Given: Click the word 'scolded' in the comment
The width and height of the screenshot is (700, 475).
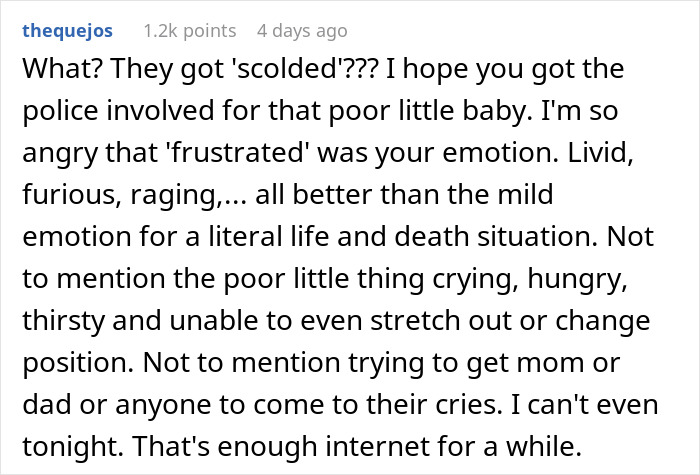Looking at the screenshot, I should point(287,68).
